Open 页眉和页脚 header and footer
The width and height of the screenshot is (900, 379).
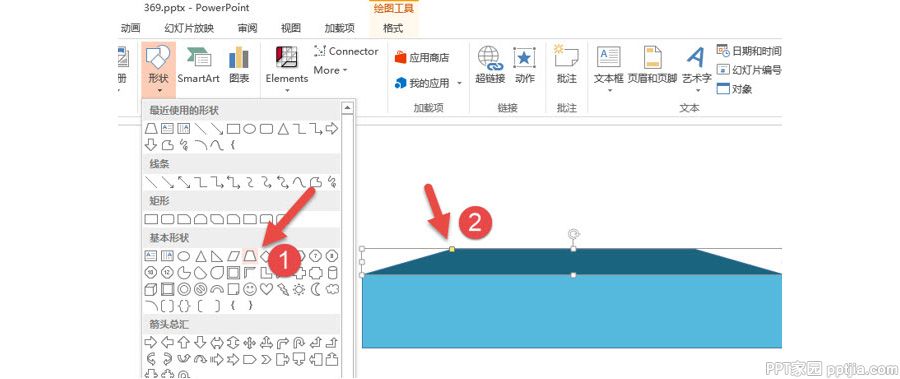click(653, 65)
